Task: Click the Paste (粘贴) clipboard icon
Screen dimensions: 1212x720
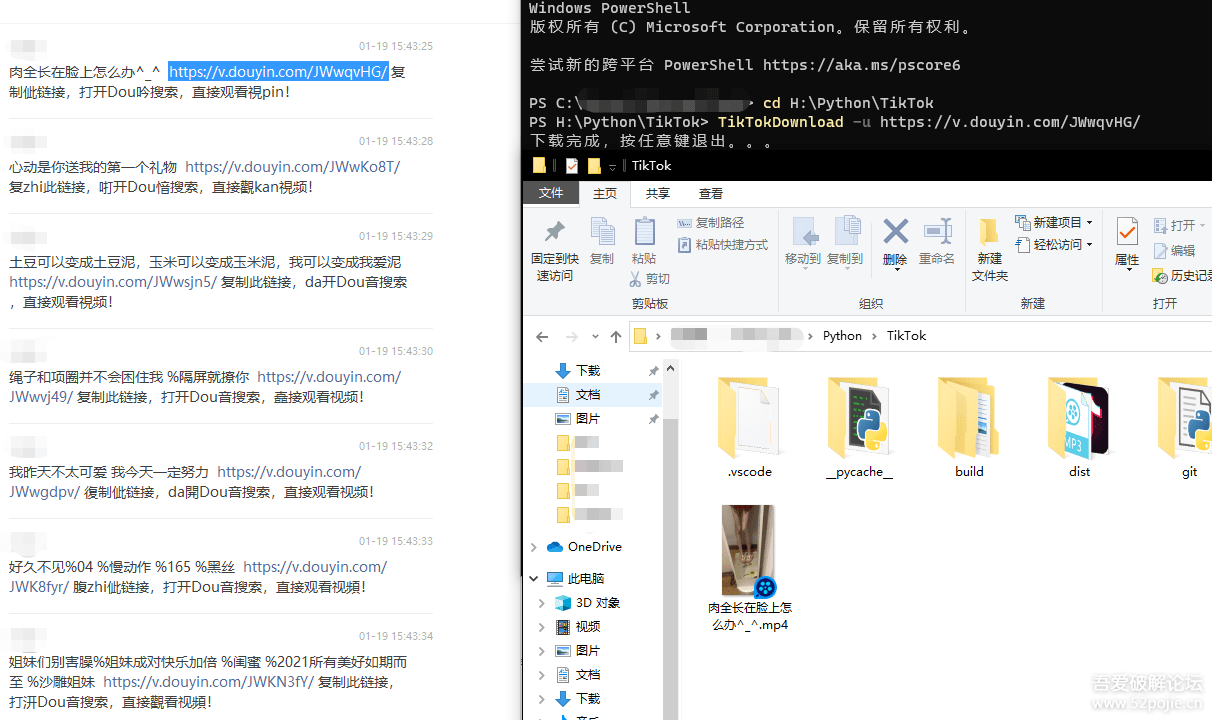Action: pos(644,232)
